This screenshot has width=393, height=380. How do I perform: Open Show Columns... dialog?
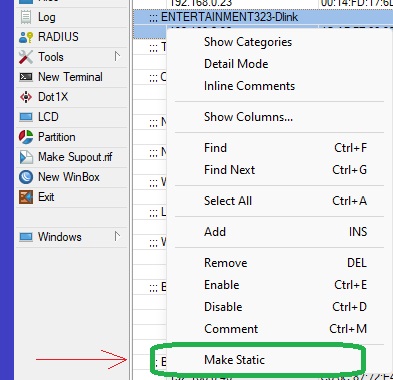pyautogui.click(x=248, y=117)
